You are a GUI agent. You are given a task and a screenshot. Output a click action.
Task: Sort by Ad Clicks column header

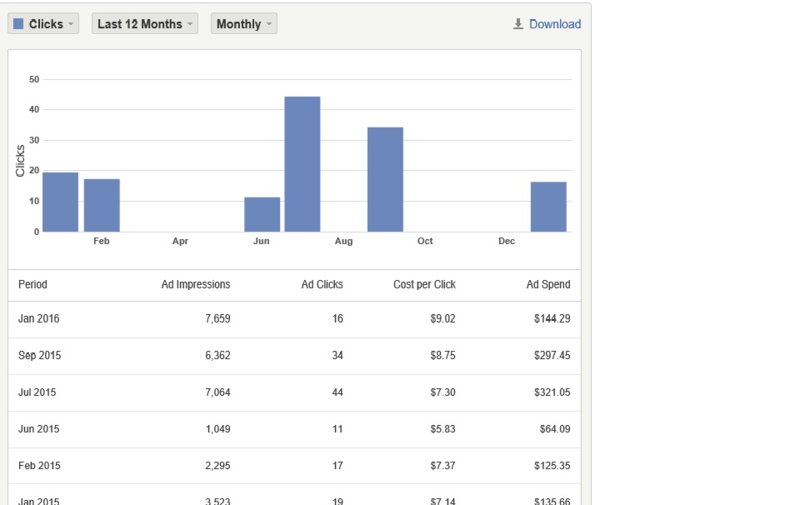(322, 285)
